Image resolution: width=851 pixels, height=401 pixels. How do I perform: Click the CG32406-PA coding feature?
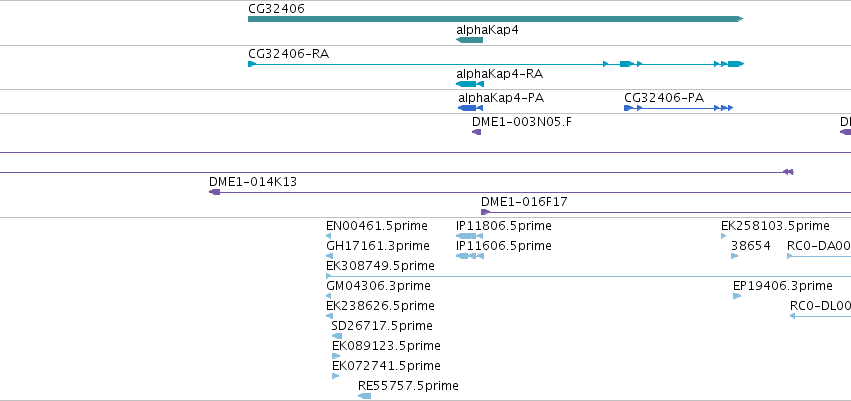point(678,108)
